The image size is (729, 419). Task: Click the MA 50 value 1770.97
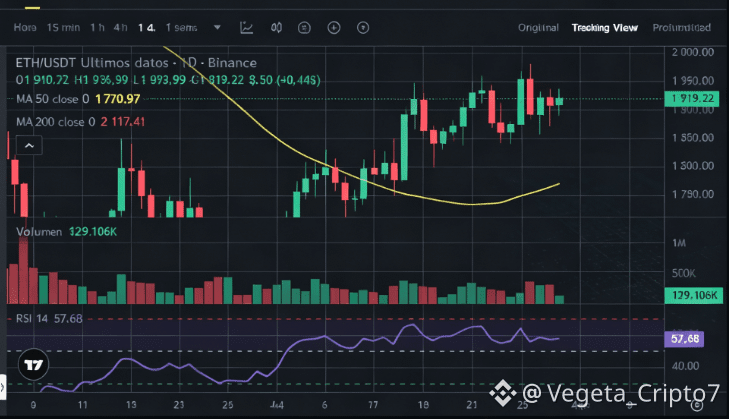point(118,99)
